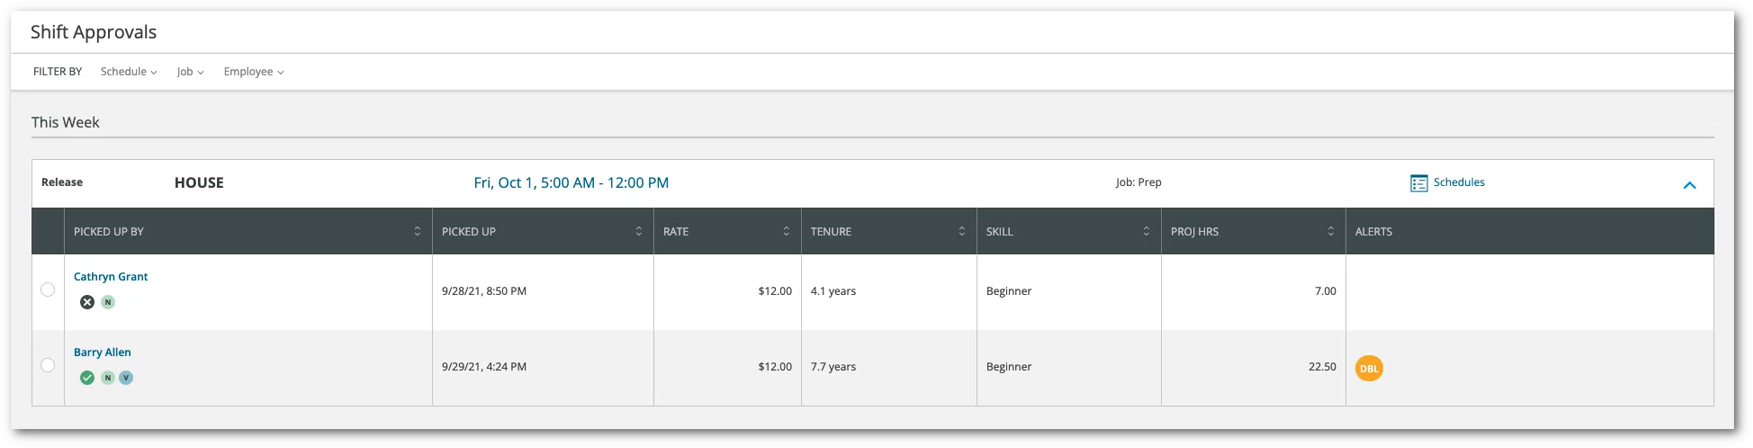The image size is (1753, 448).
Task: Click the orange DBL alert badge
Action: 1369,368
